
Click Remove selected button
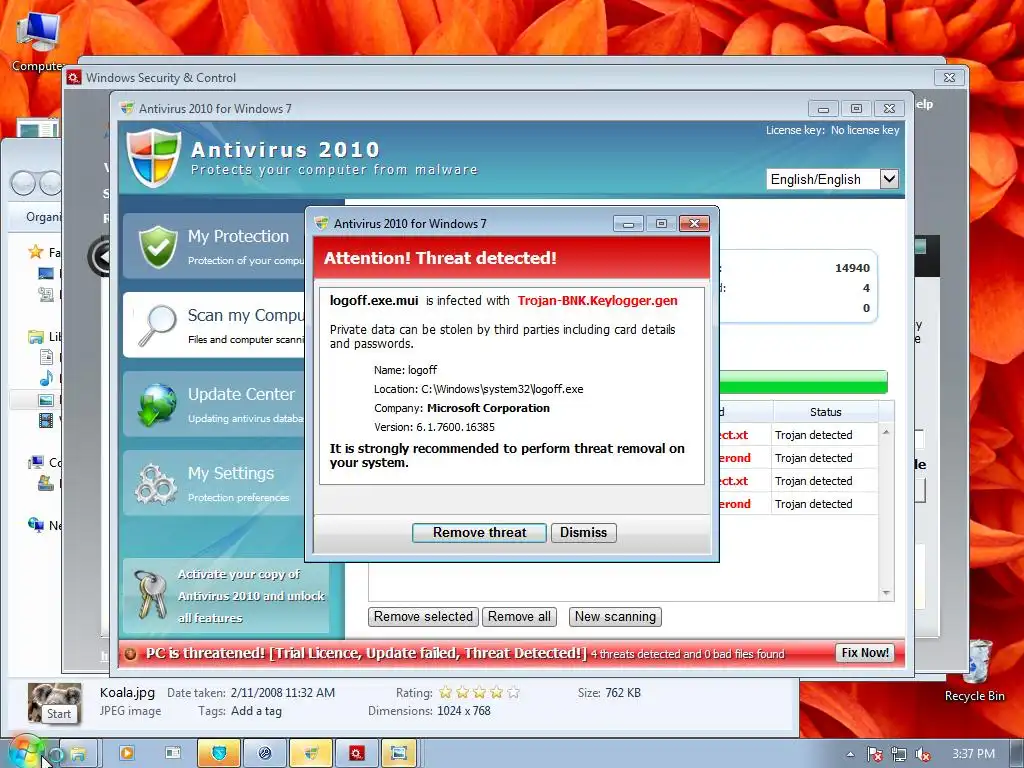423,616
